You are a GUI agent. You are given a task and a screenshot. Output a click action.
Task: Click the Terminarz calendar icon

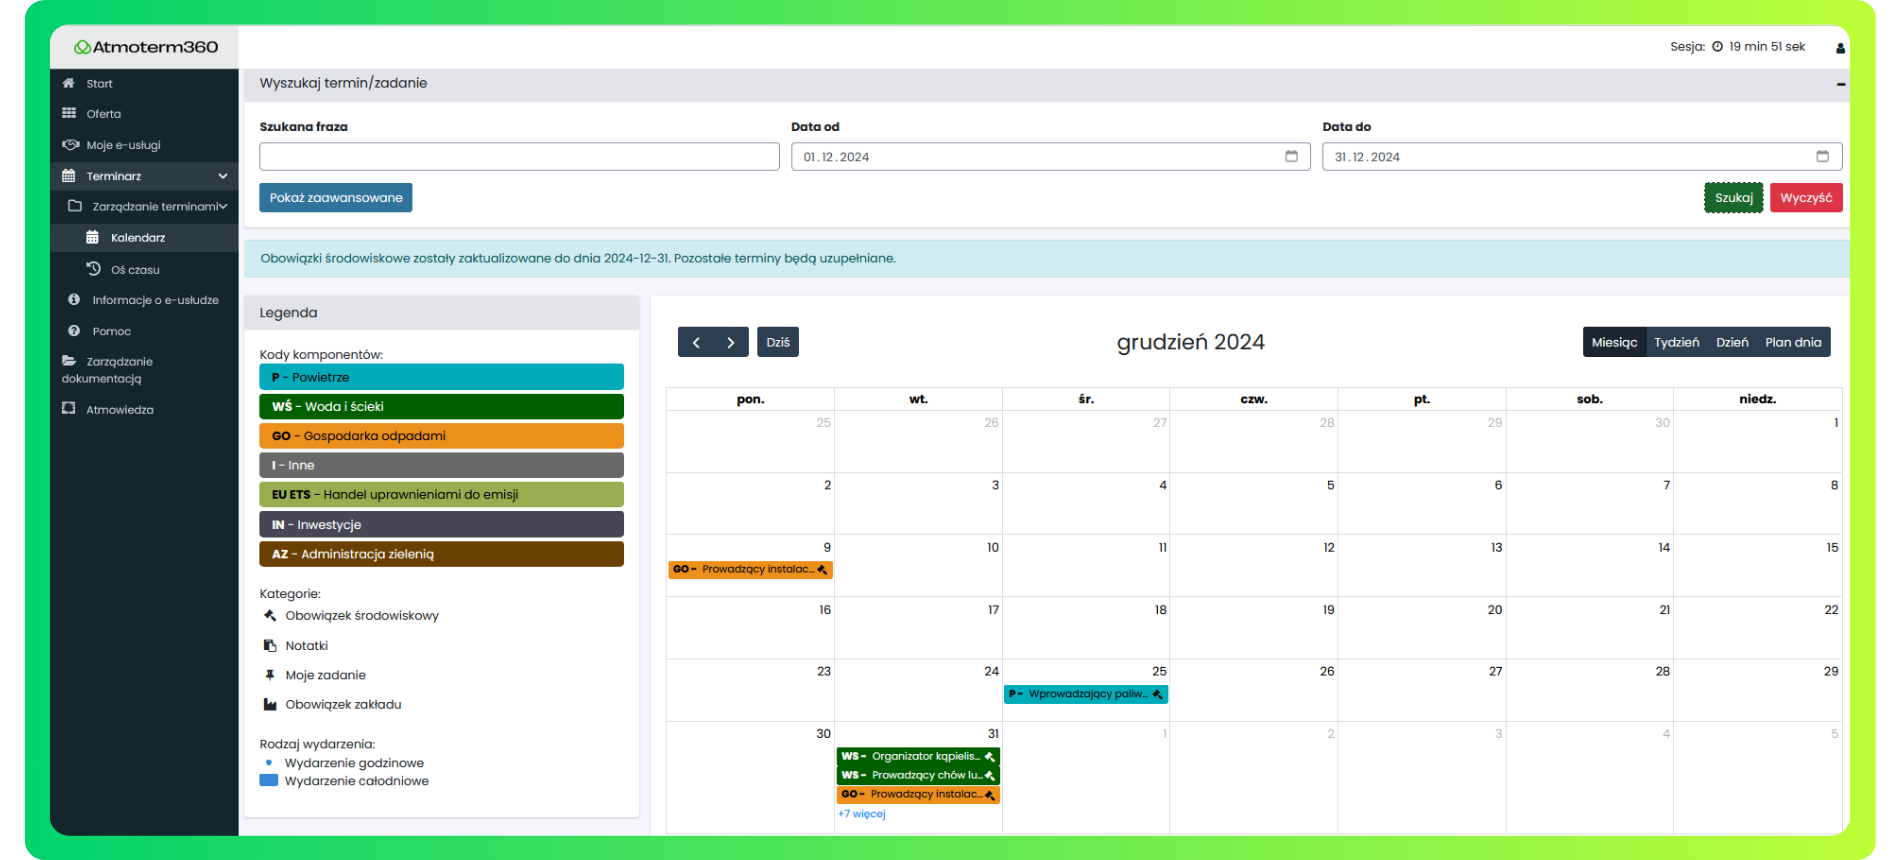[x=69, y=175]
